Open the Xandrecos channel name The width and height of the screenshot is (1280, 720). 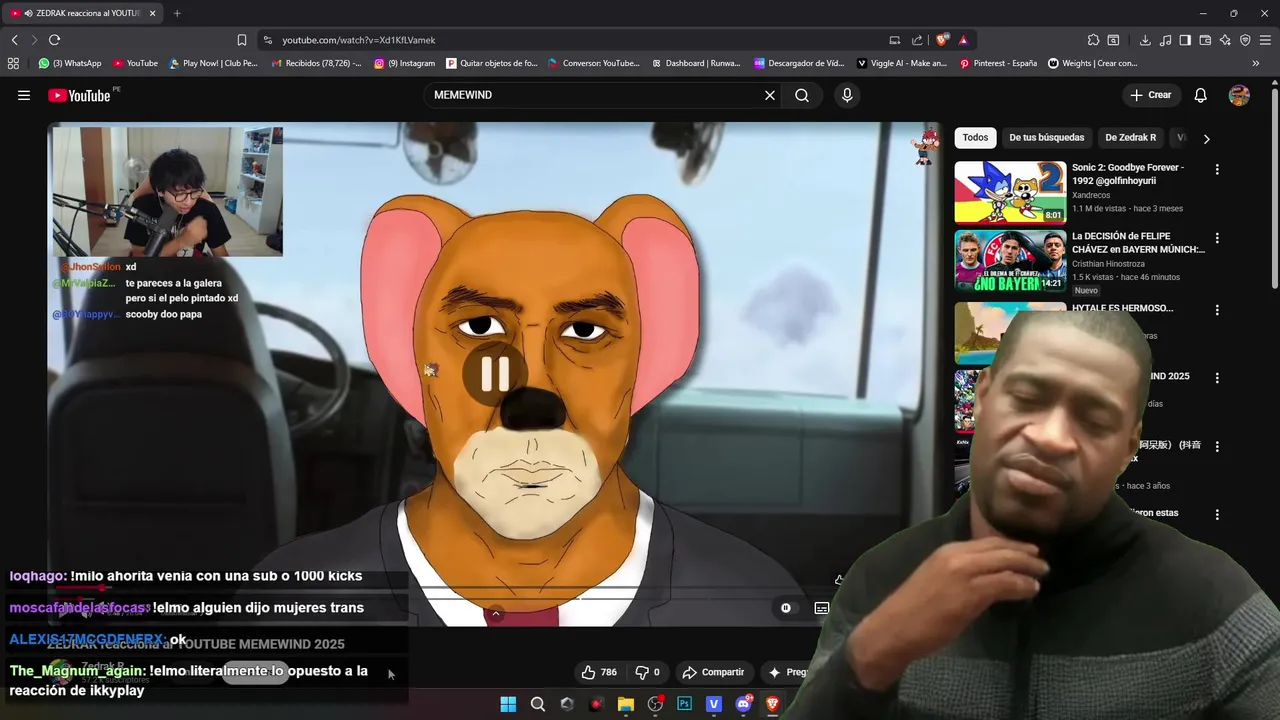point(1091,195)
